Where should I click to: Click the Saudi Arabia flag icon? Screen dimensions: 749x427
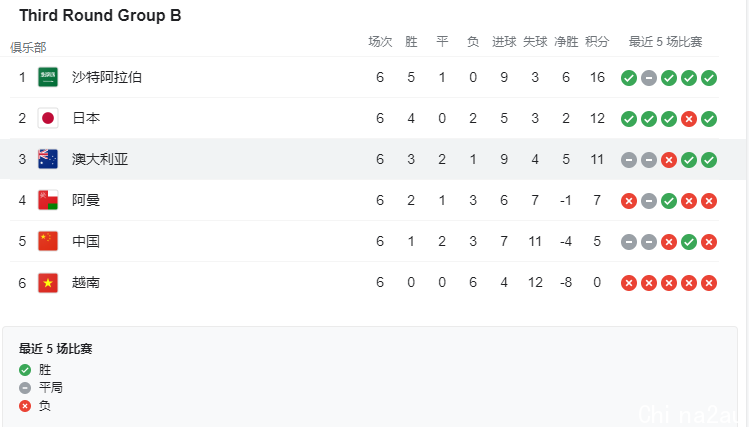[48, 77]
